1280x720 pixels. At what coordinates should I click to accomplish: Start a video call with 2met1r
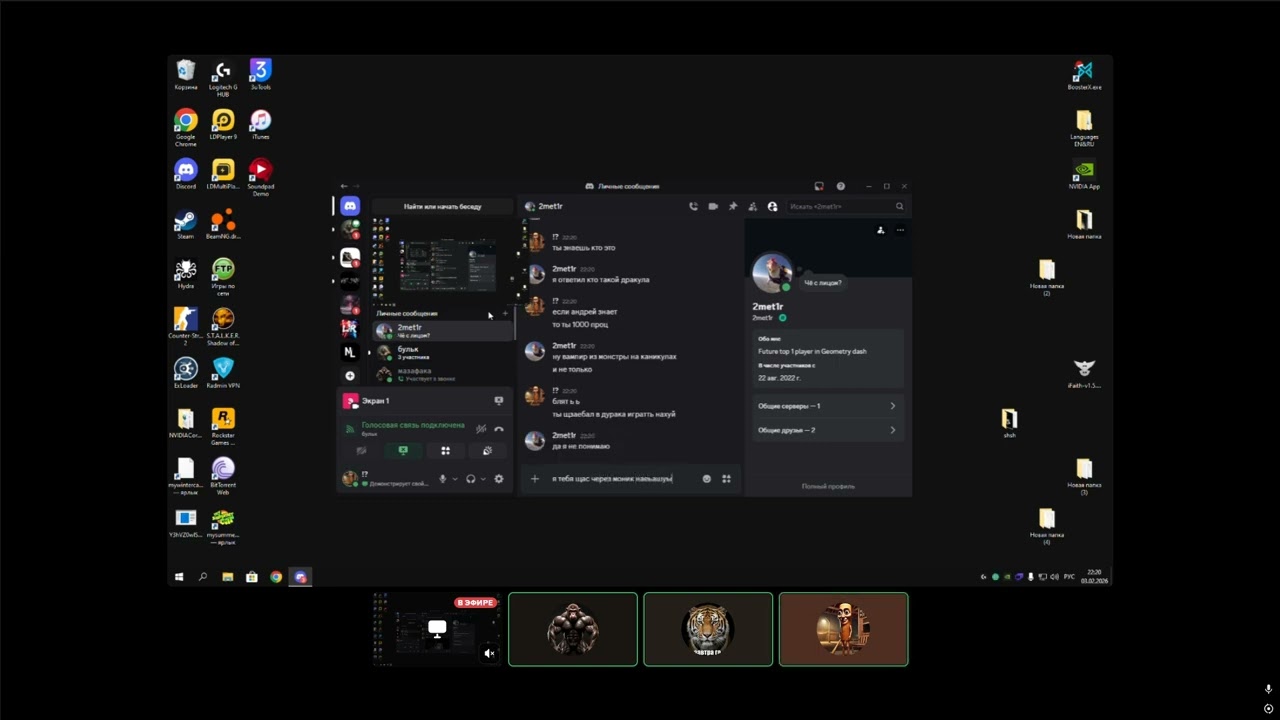coord(713,207)
